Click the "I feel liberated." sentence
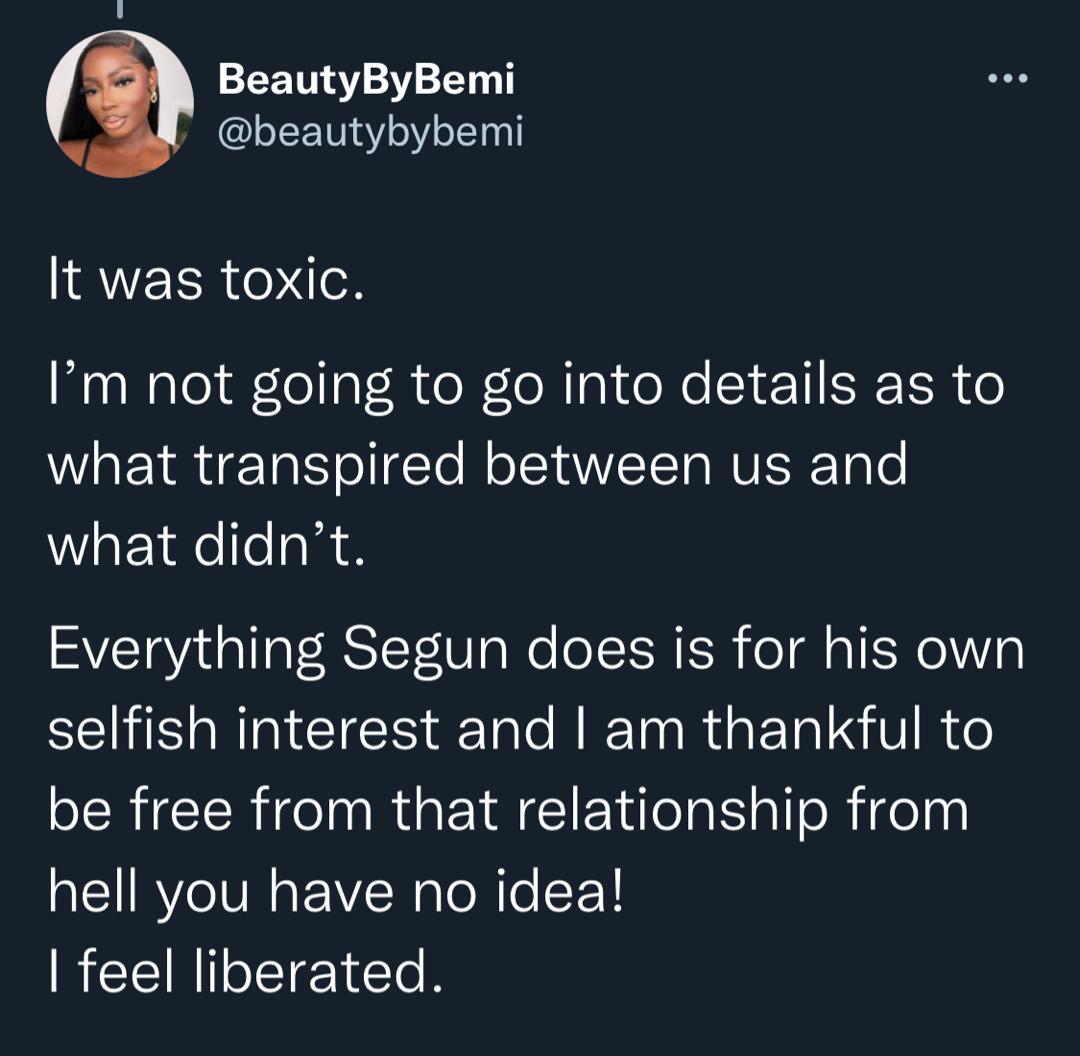This screenshot has height=1056, width=1080. tap(246, 970)
